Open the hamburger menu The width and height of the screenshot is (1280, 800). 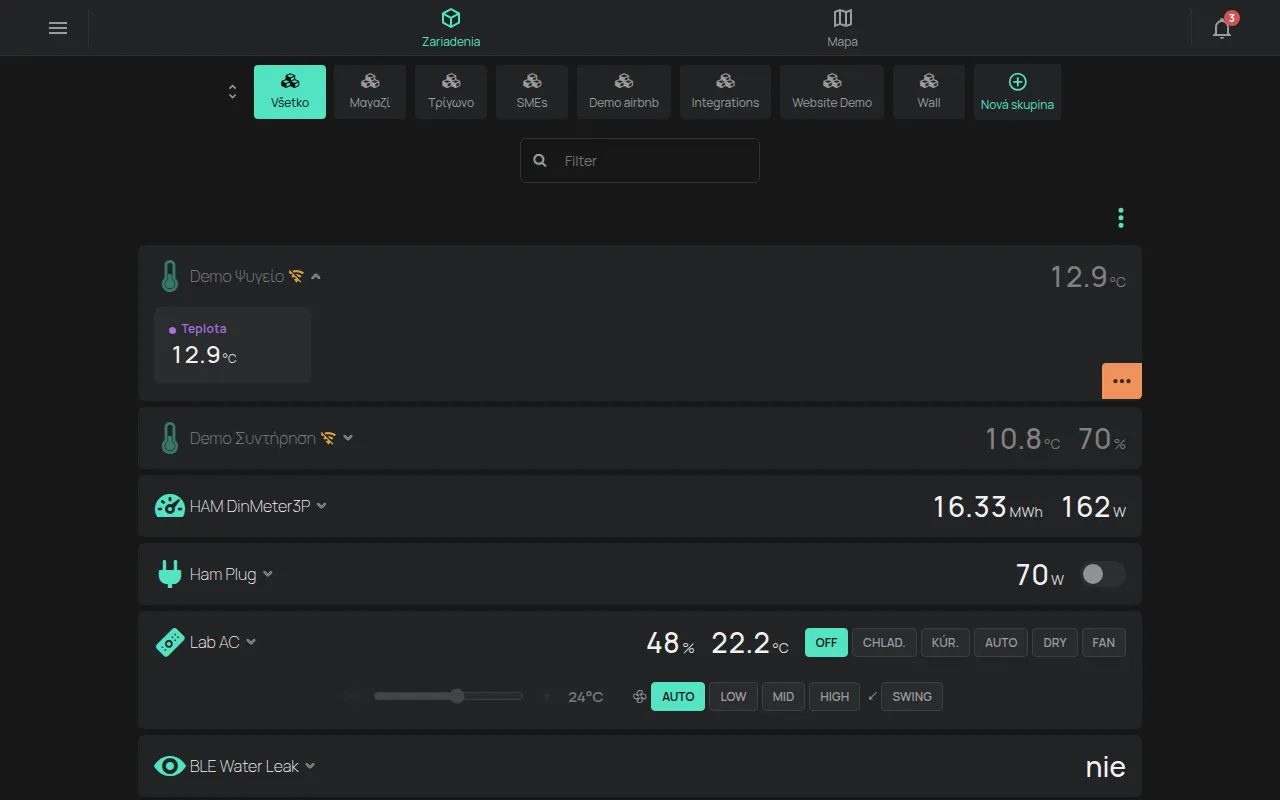click(58, 28)
